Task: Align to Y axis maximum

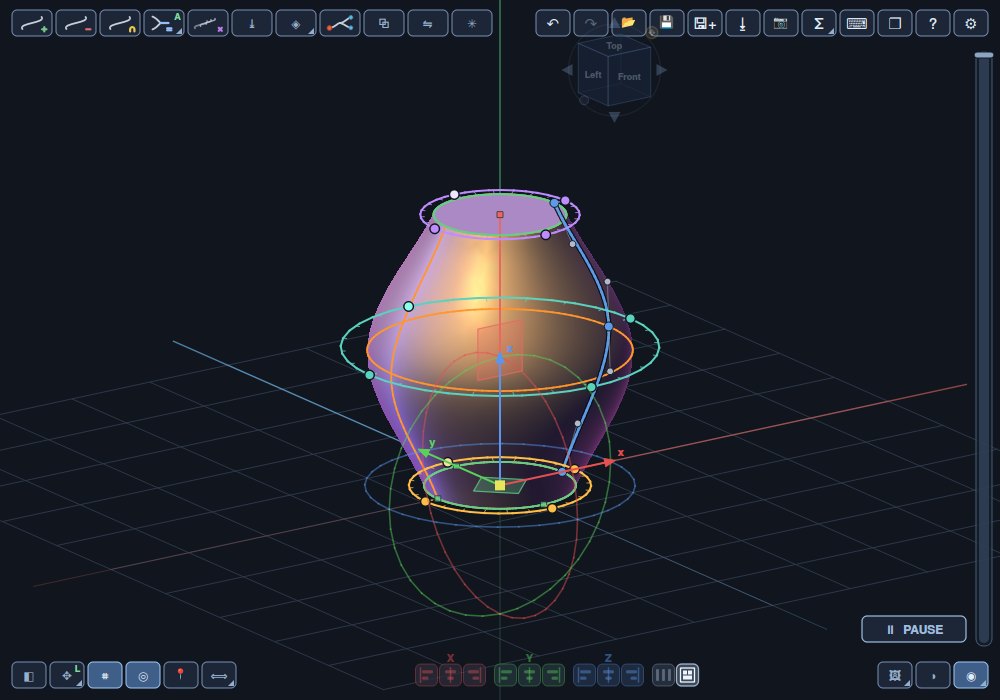Action: (x=553, y=675)
